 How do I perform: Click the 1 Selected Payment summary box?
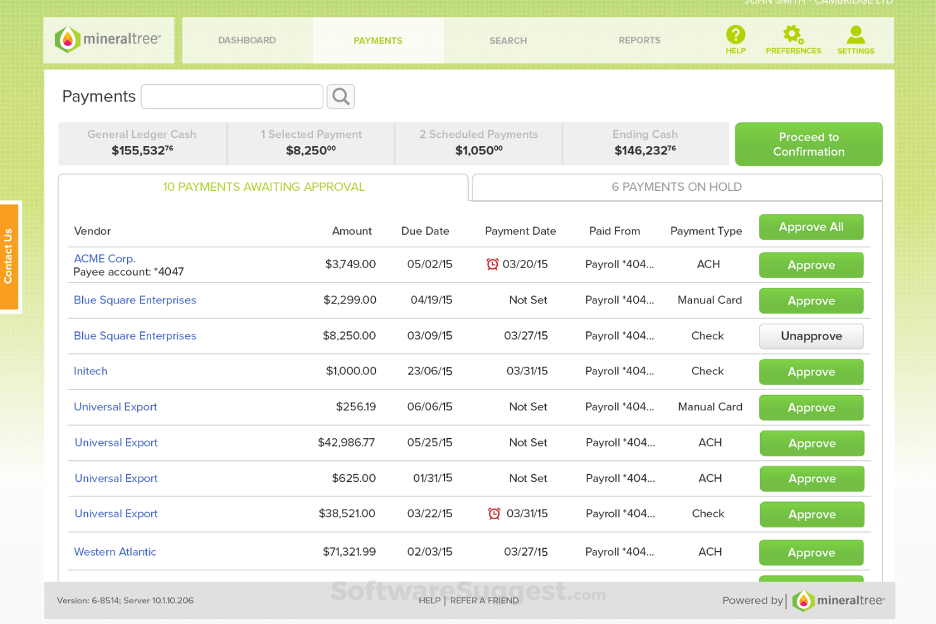point(310,143)
